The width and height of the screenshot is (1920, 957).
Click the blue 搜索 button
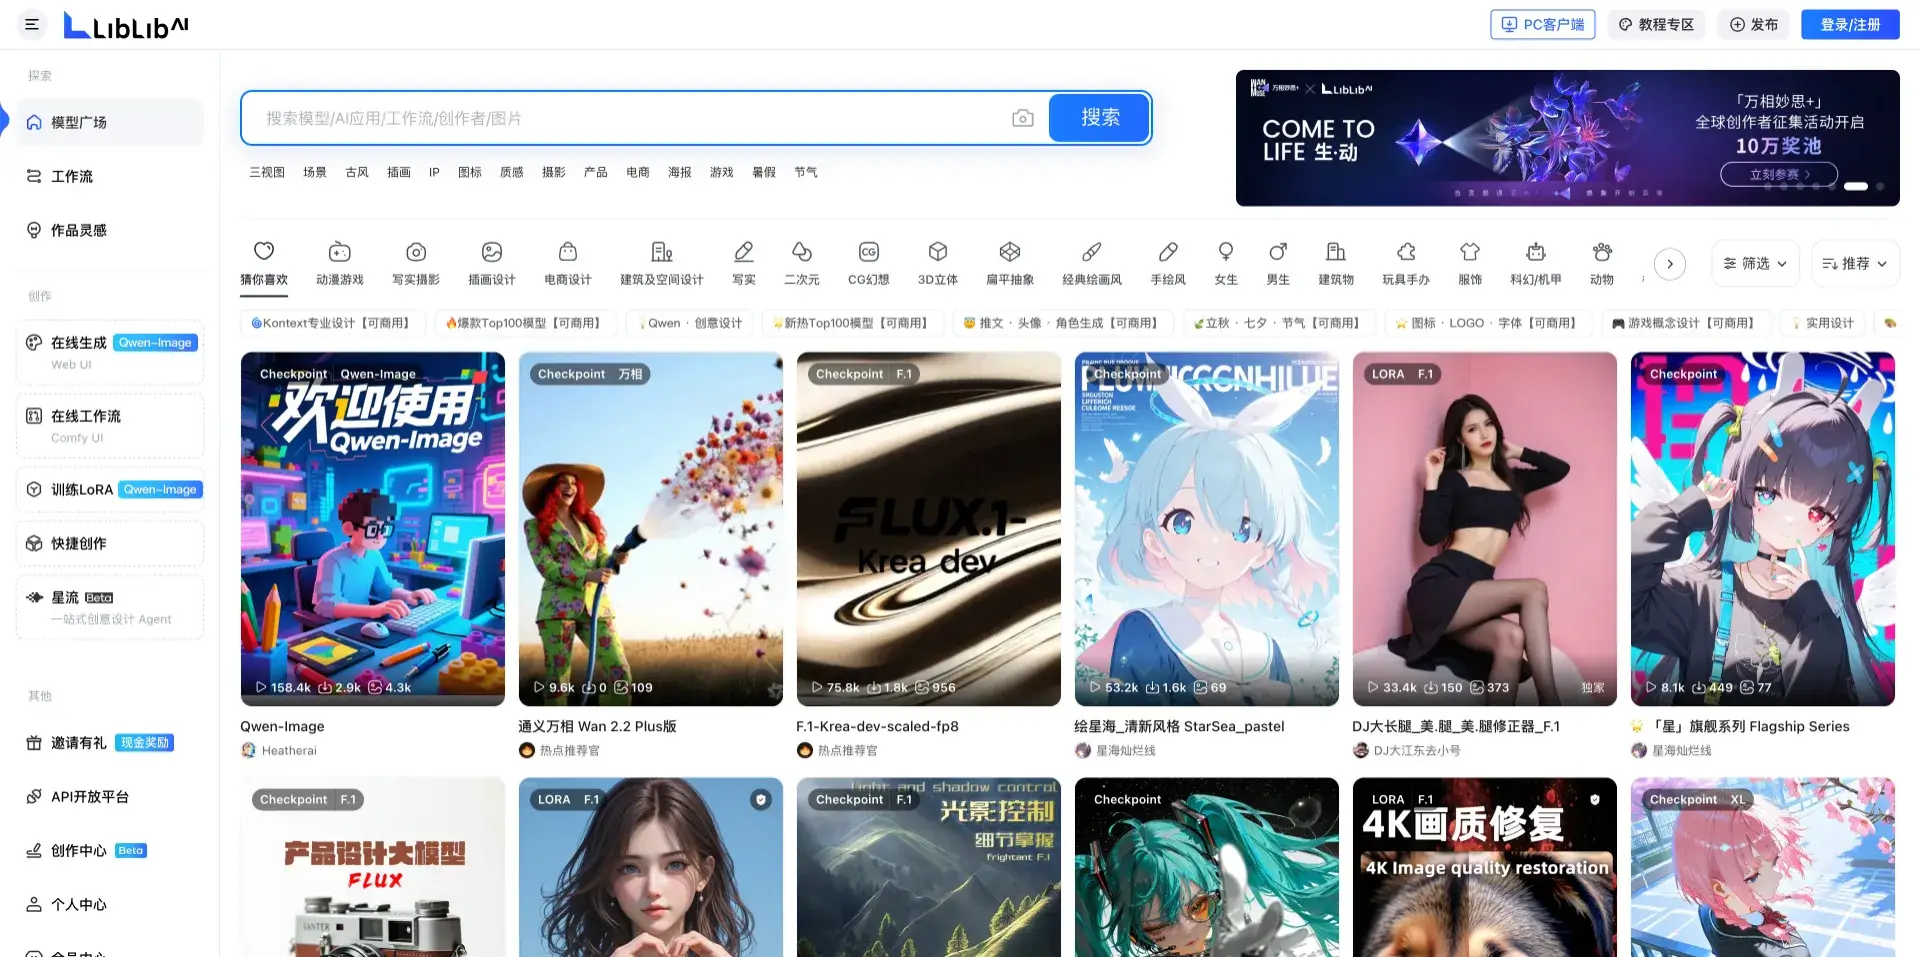pos(1100,118)
